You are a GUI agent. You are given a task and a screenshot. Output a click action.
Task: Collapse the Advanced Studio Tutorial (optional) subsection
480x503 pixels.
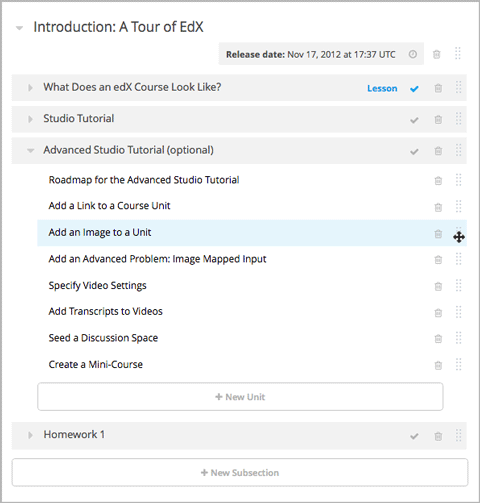pos(30,151)
